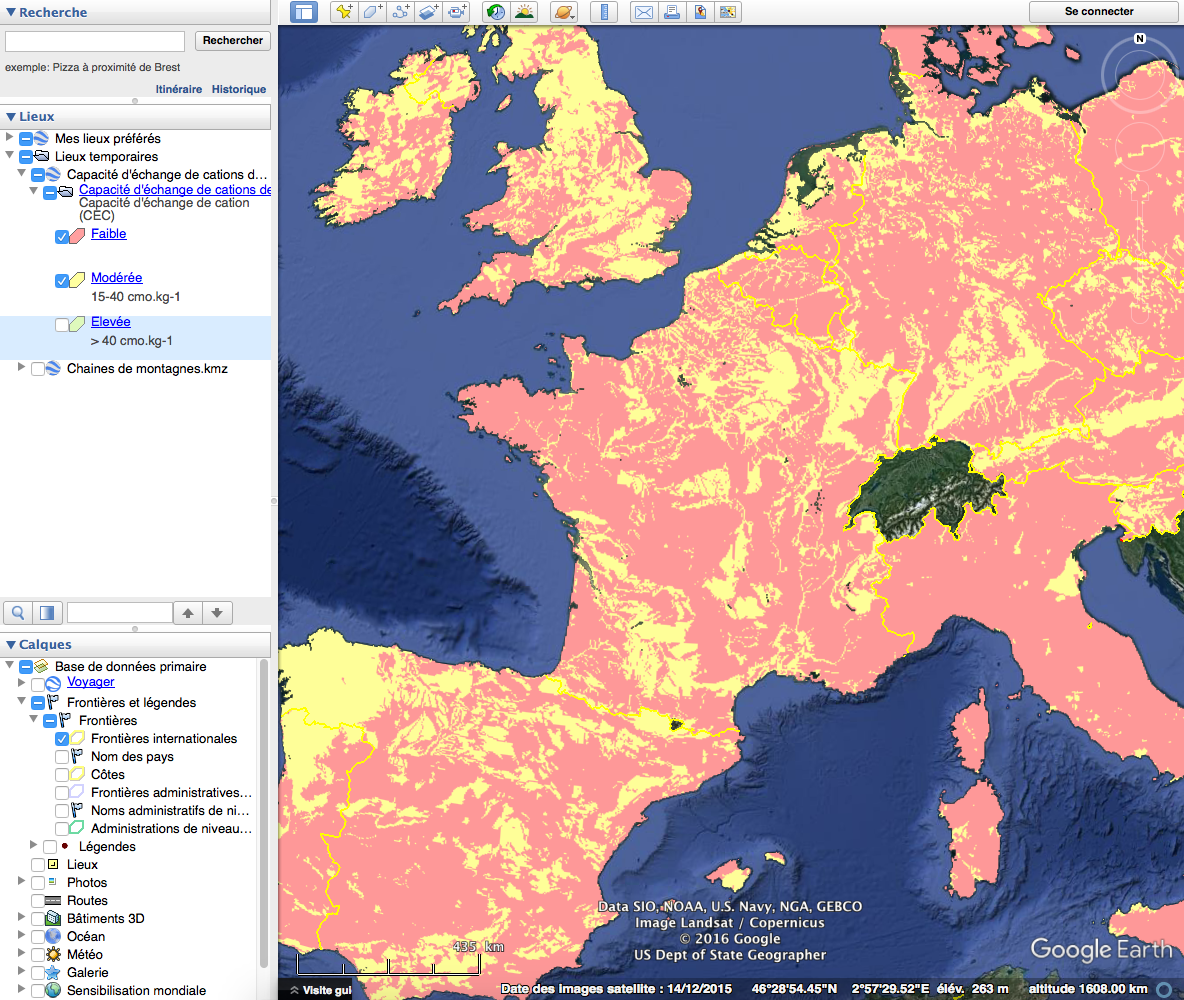Expand the Océan layer tree
The width and height of the screenshot is (1184, 1000).
21,935
